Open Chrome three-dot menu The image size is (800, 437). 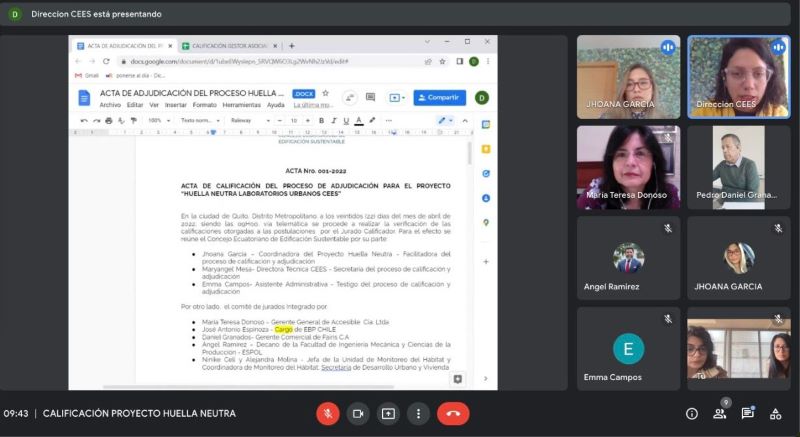pos(488,61)
